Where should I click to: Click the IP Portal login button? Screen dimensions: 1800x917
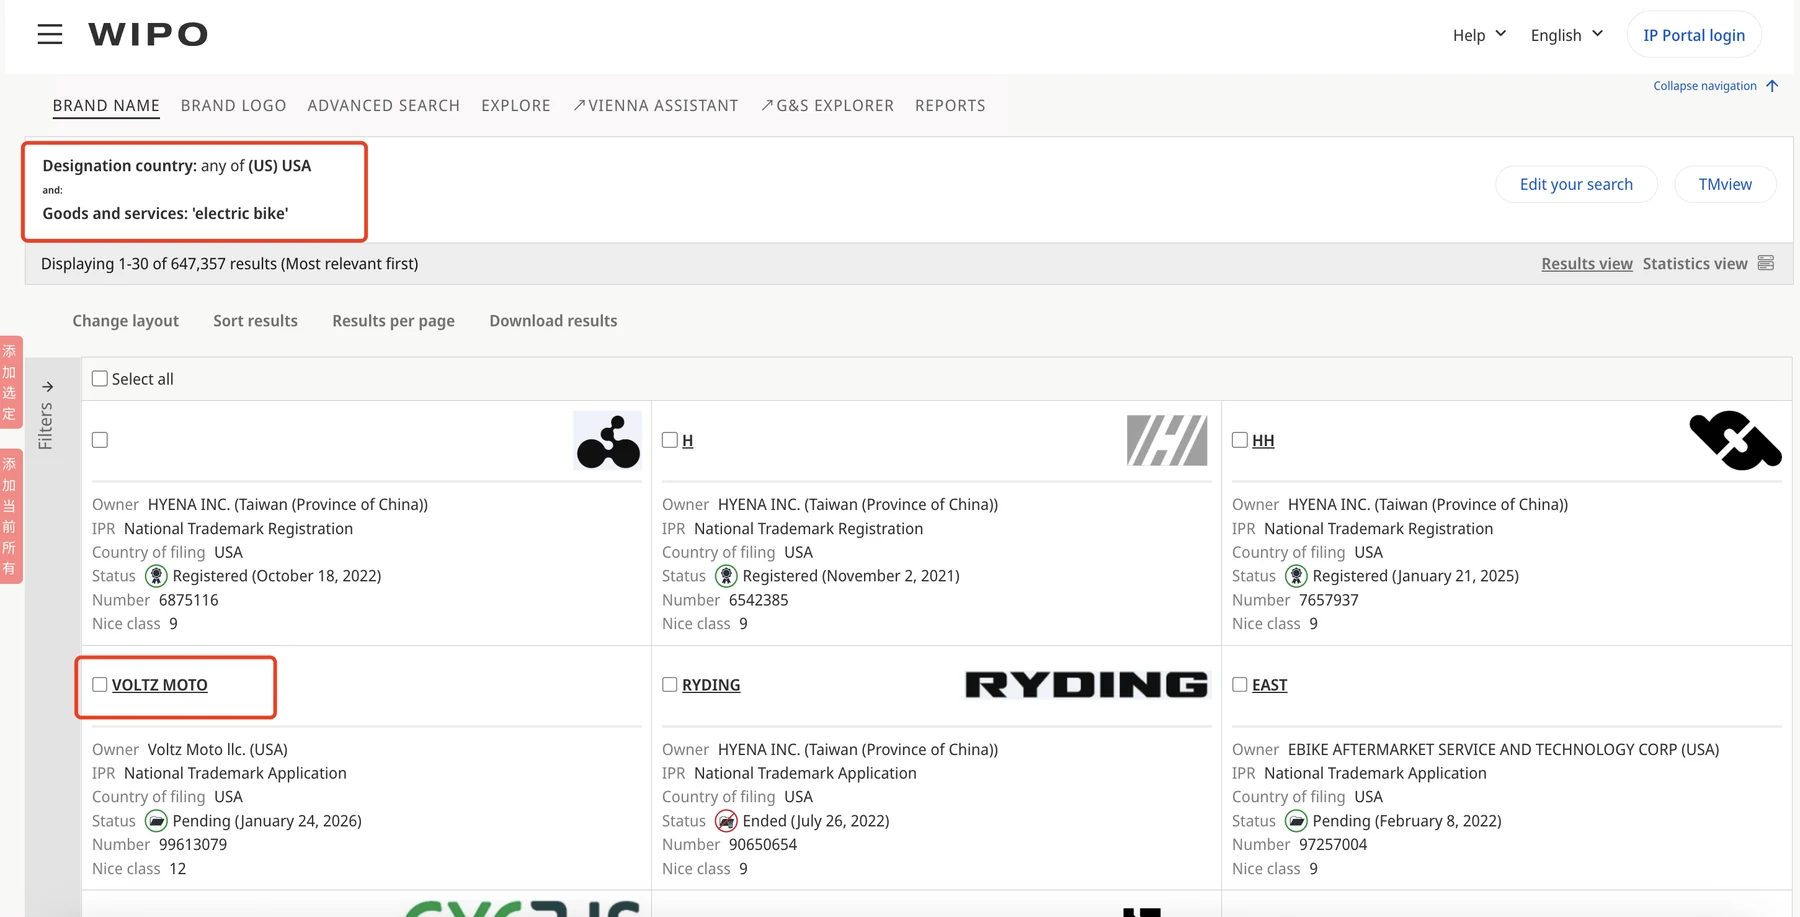1694,35
